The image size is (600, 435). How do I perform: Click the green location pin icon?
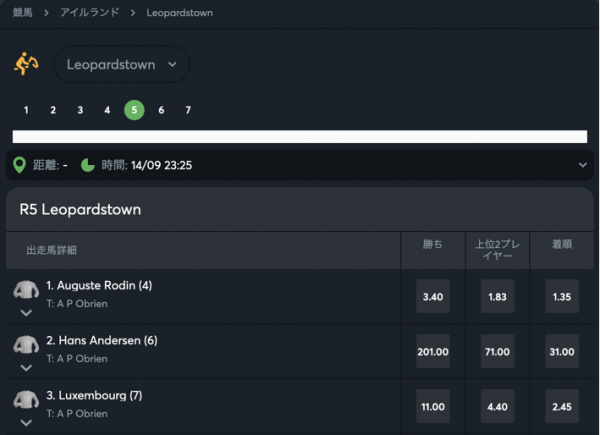pos(20,165)
